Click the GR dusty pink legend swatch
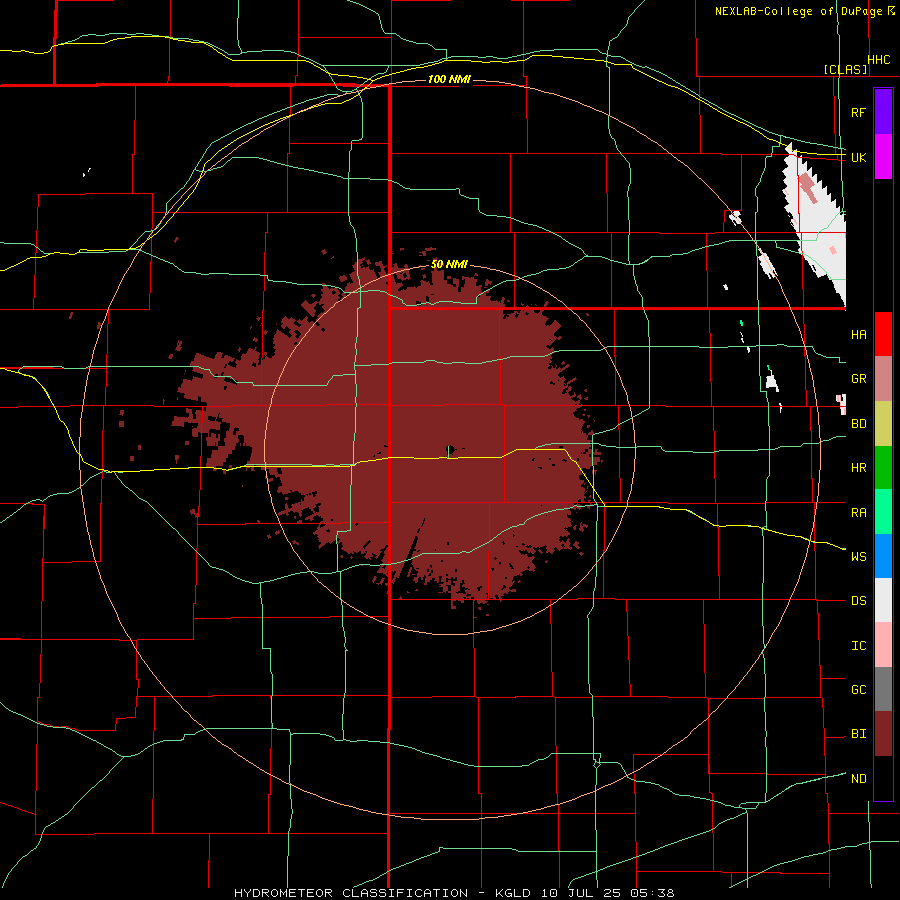Screen dimensions: 900x900 tap(883, 379)
